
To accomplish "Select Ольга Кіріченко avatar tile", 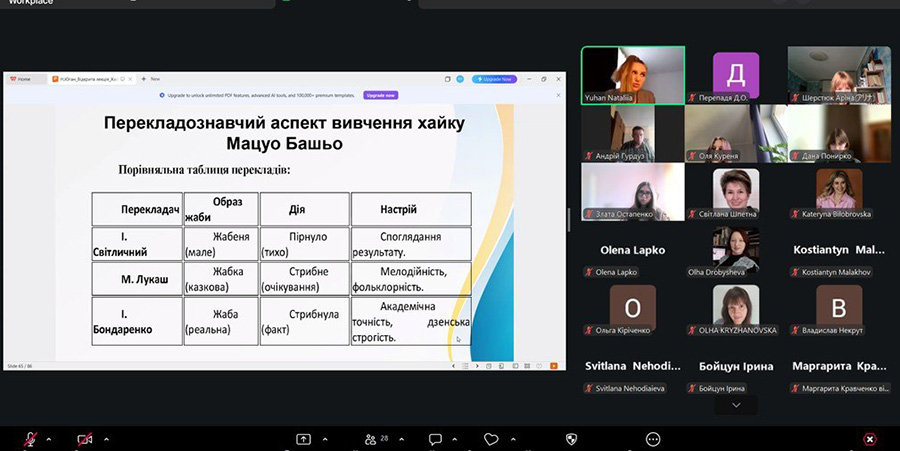I will pyautogui.click(x=633, y=309).
